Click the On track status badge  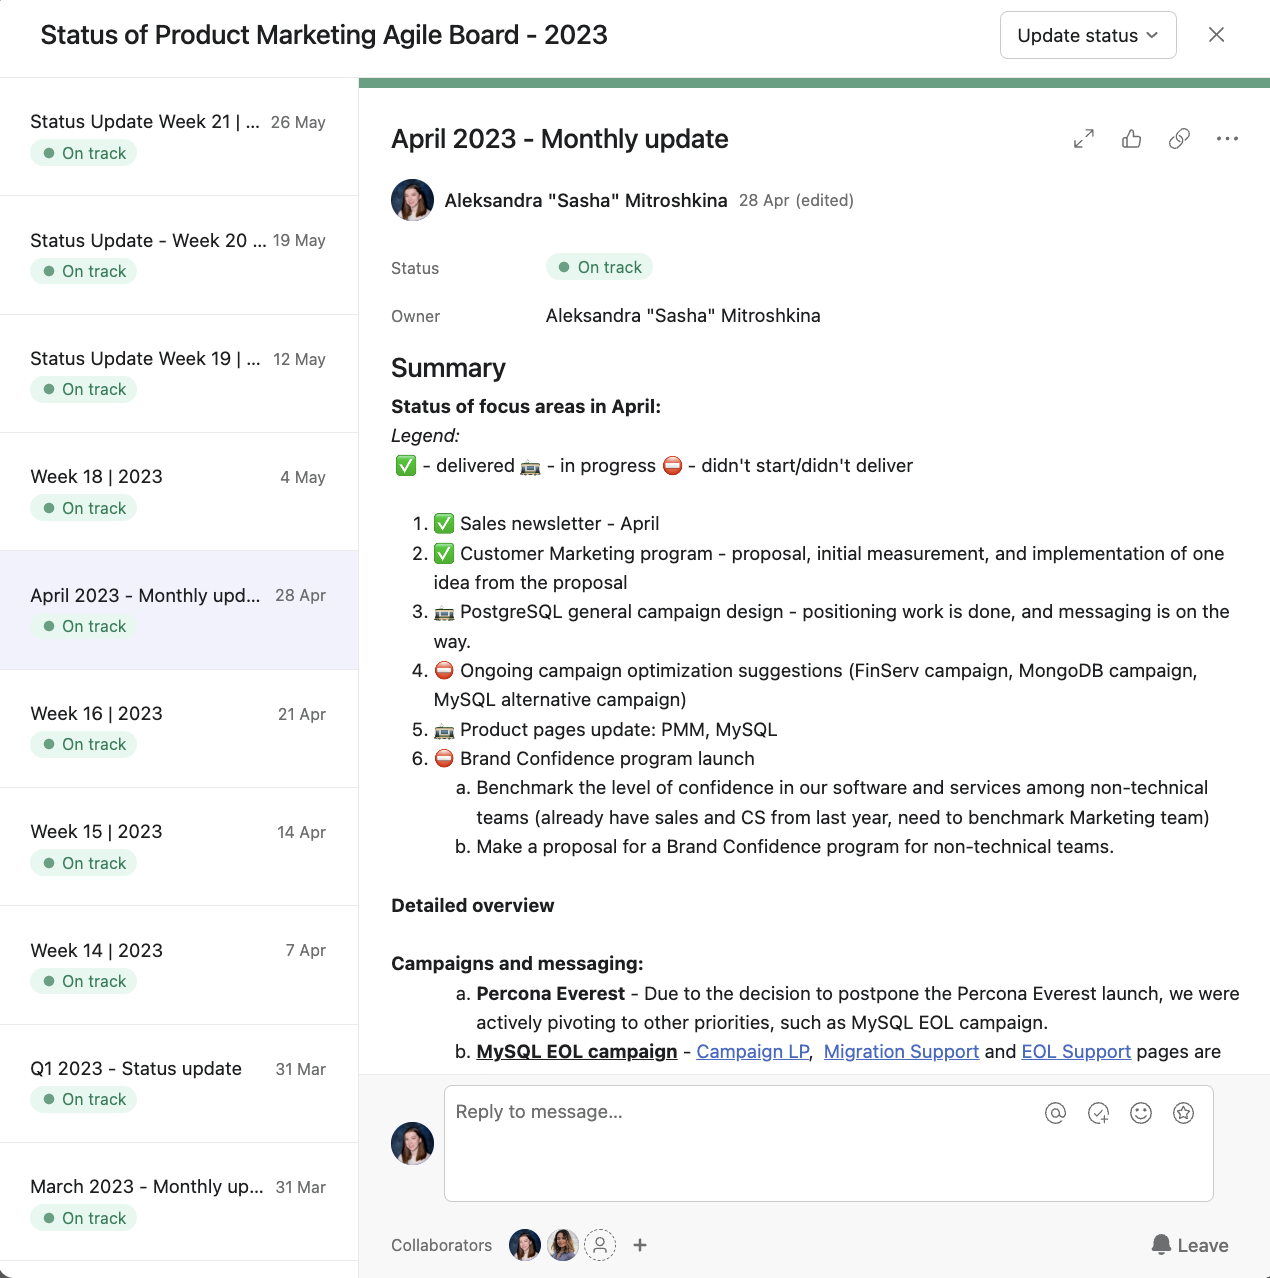click(600, 267)
